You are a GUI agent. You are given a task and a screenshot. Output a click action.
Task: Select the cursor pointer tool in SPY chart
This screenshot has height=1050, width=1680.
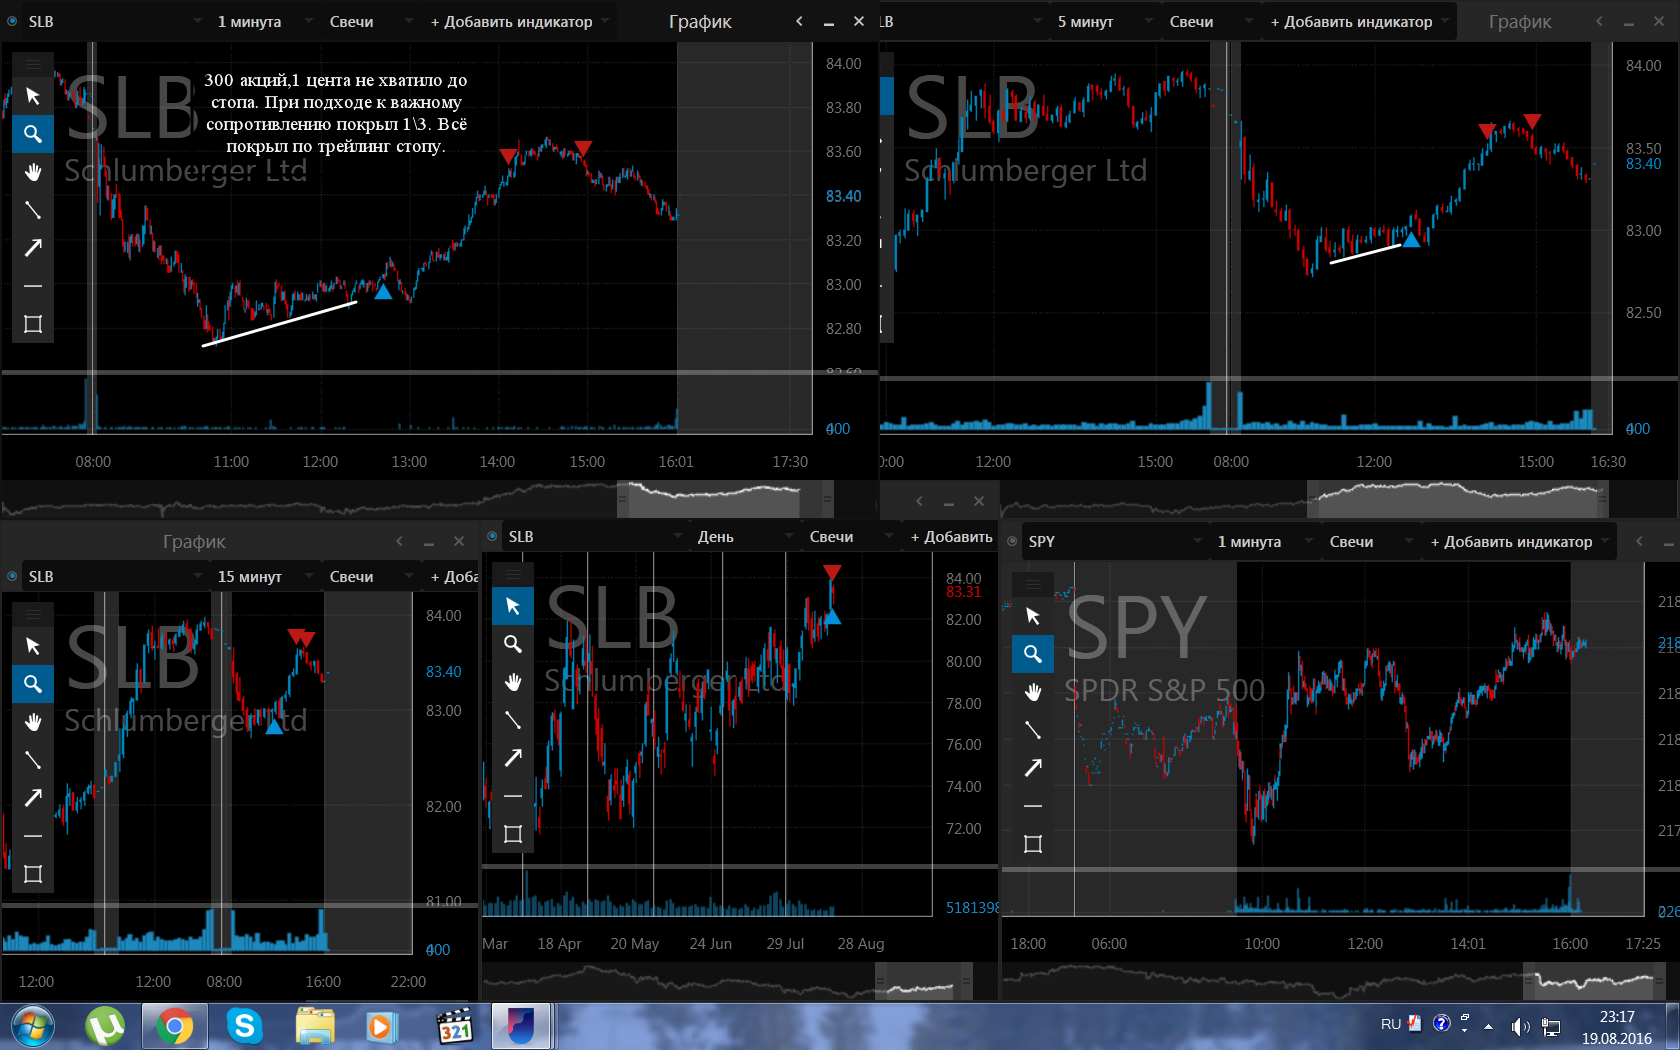coord(1033,616)
